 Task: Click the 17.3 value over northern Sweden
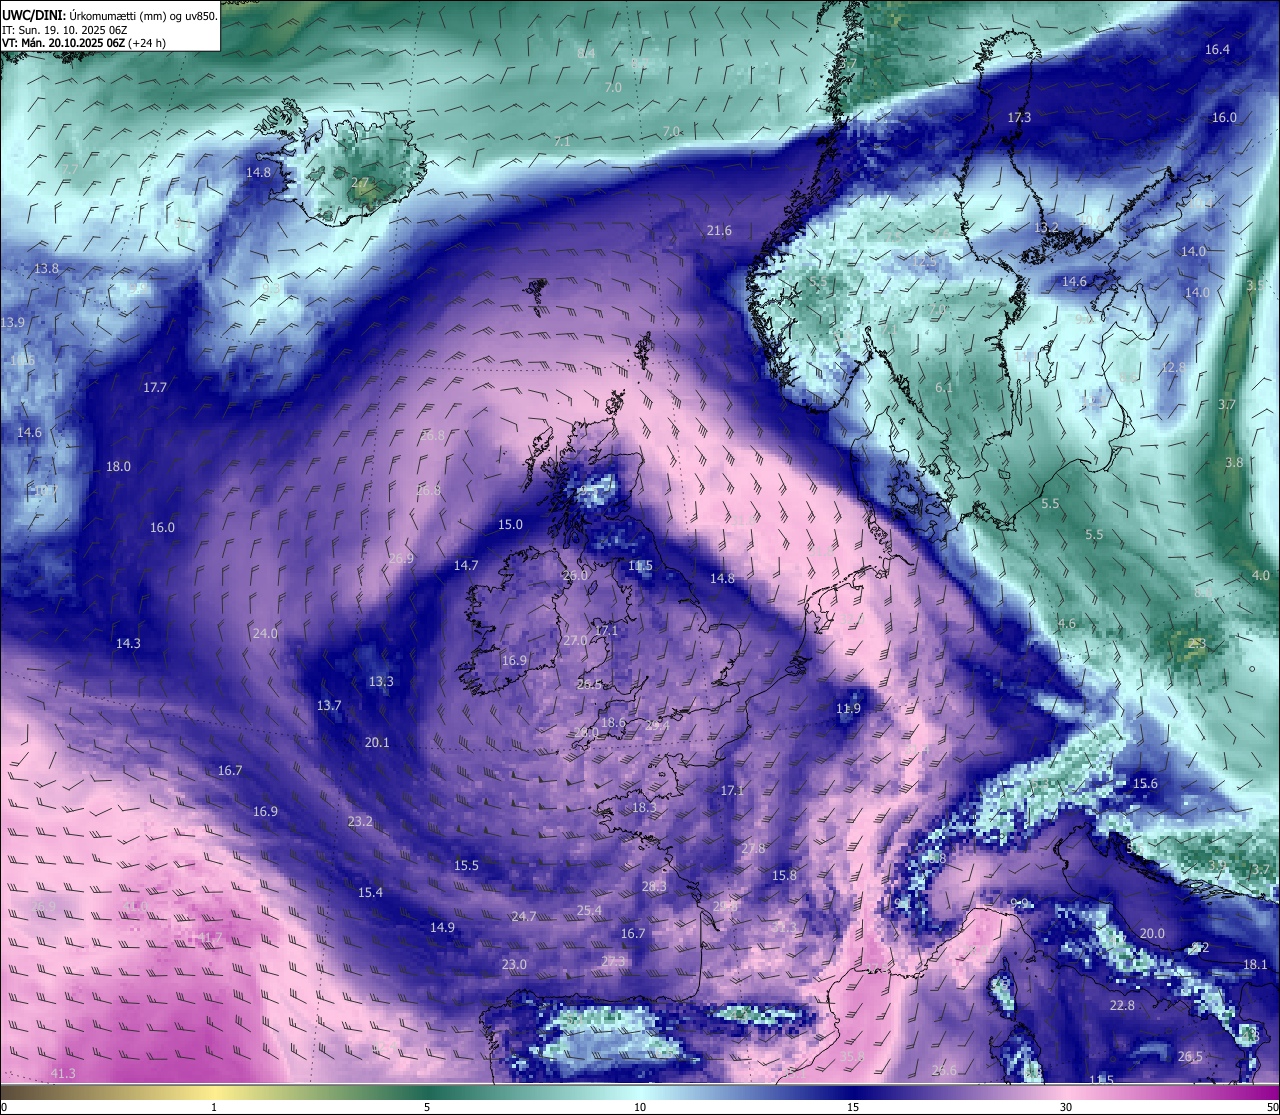1018,117
